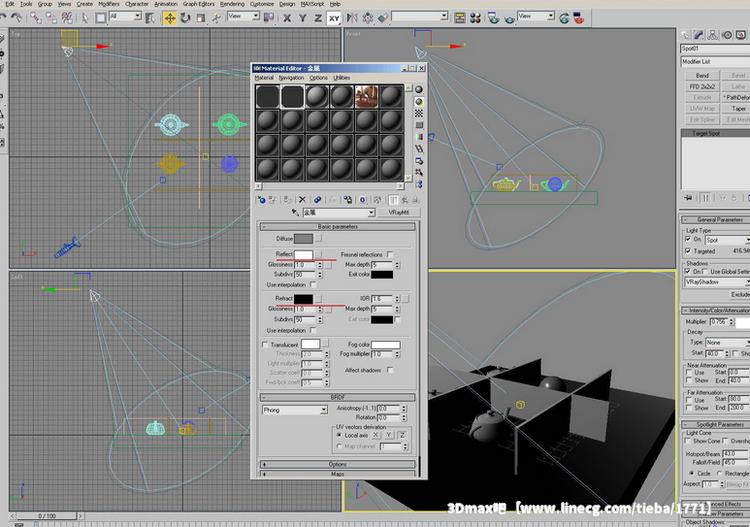Toggle the Targeted checkbox
The width and height of the screenshot is (750, 527).
[x=688, y=251]
